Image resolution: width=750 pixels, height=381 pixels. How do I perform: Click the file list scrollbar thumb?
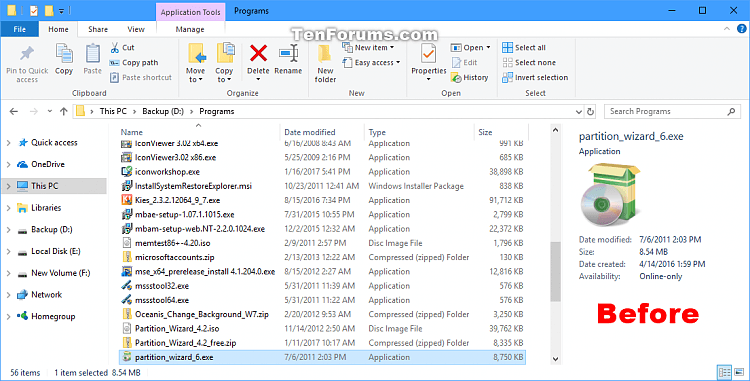click(x=555, y=271)
